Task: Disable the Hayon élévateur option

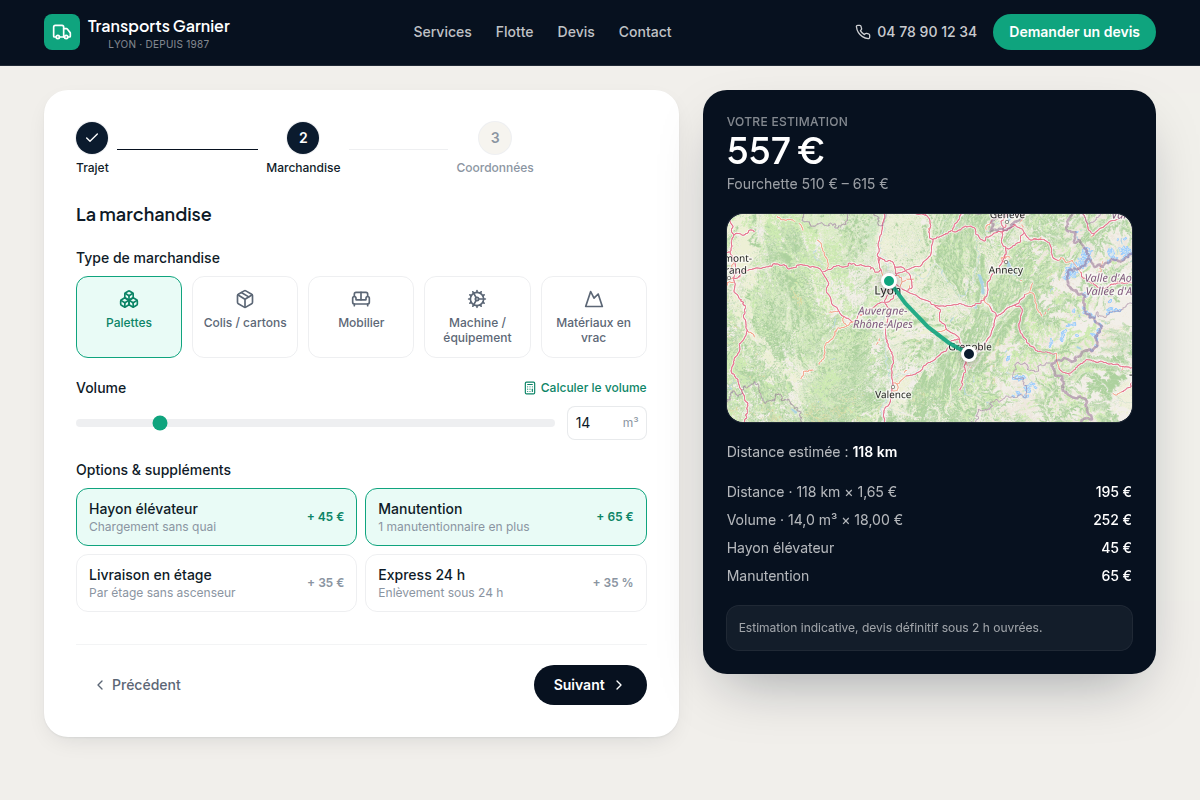Action: point(216,517)
